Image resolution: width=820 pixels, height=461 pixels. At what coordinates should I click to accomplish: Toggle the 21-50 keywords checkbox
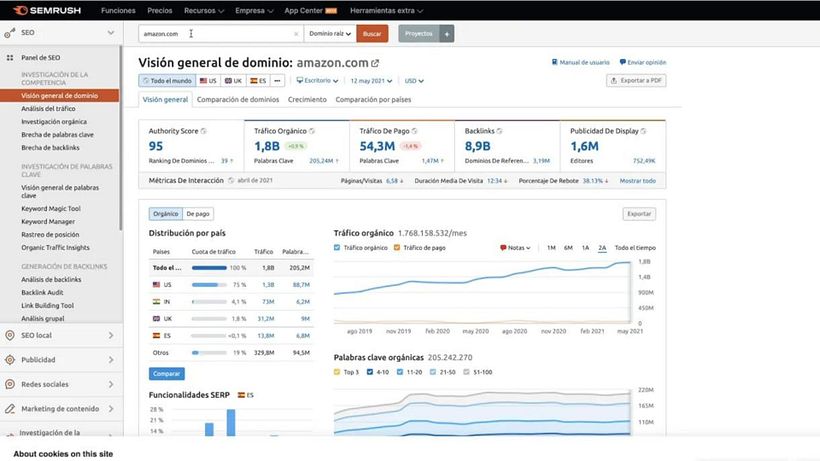[x=433, y=372]
